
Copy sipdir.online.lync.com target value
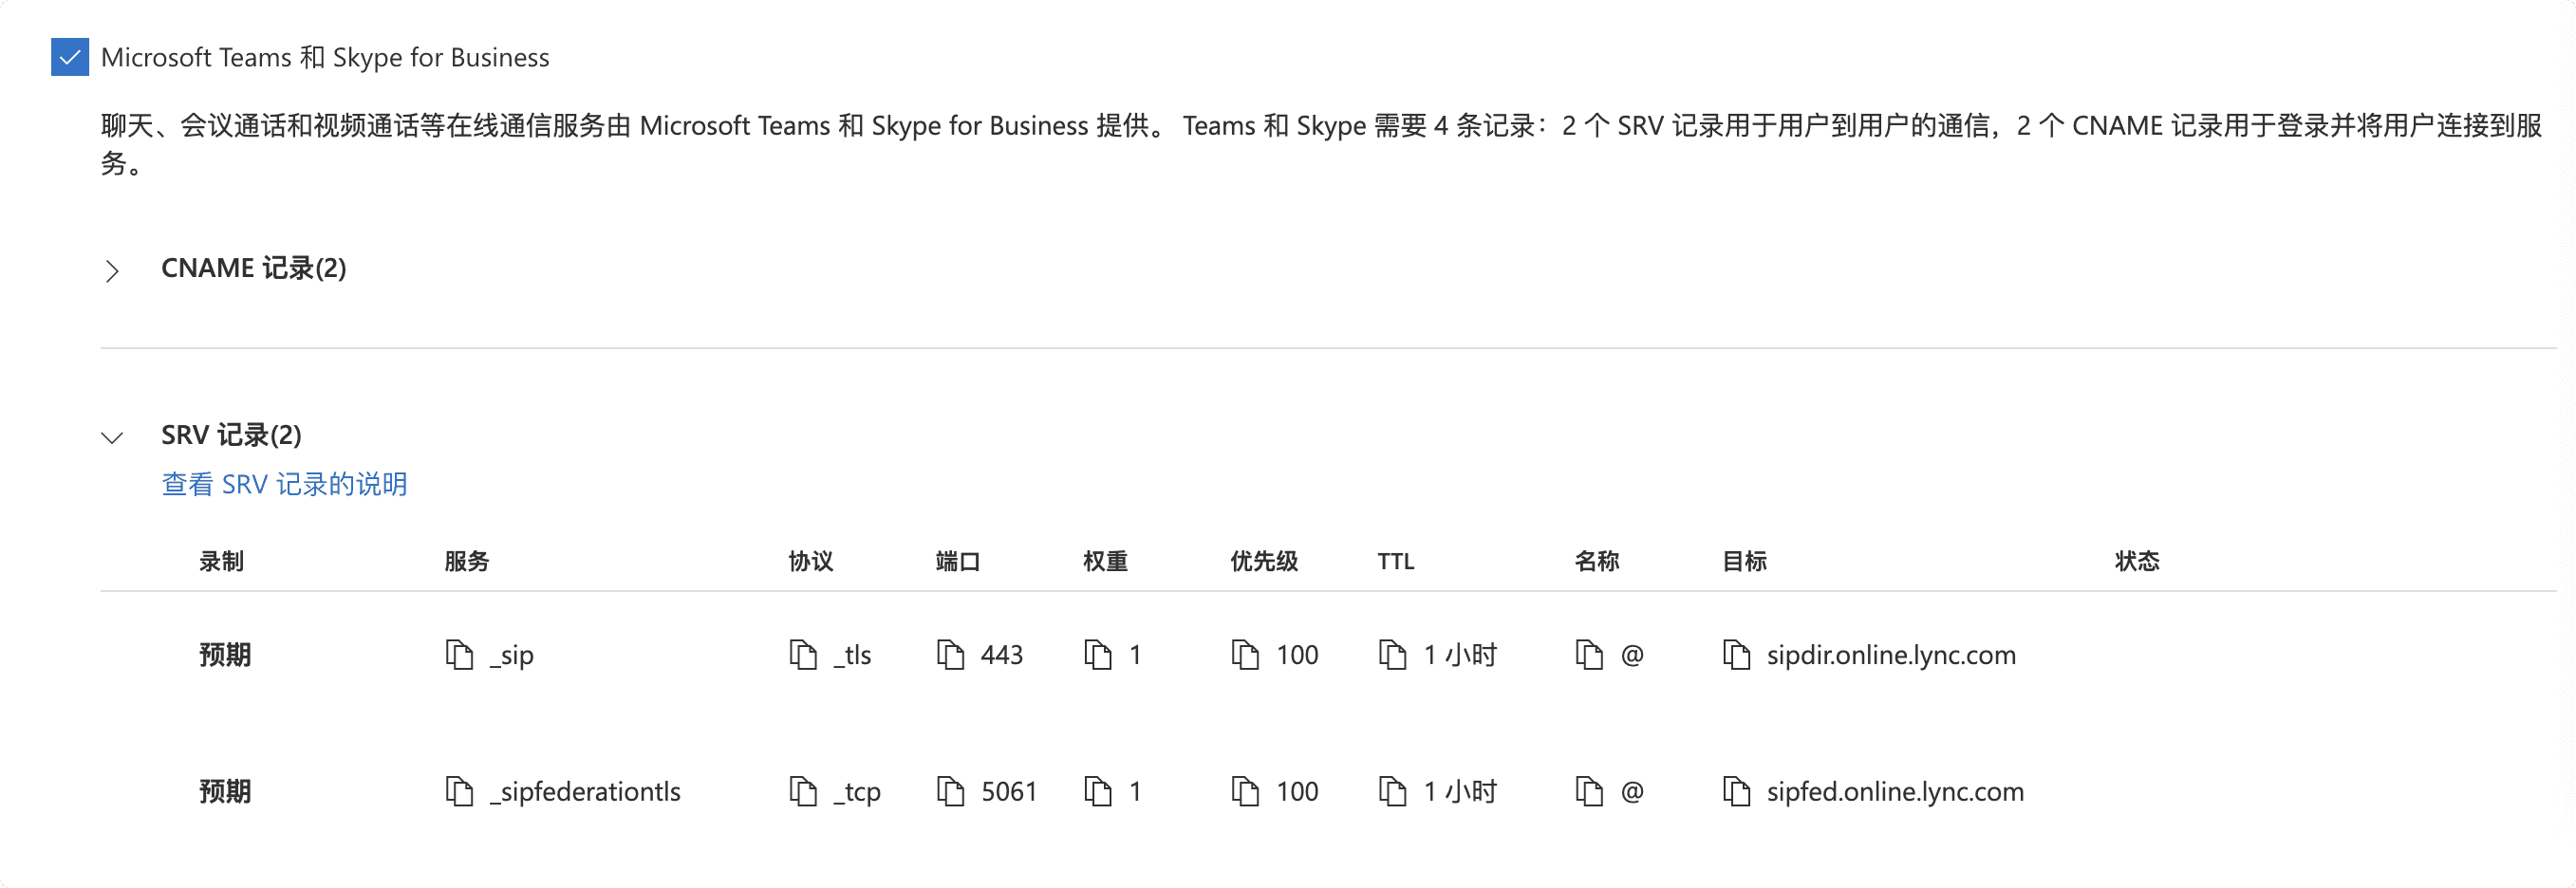coord(1736,655)
